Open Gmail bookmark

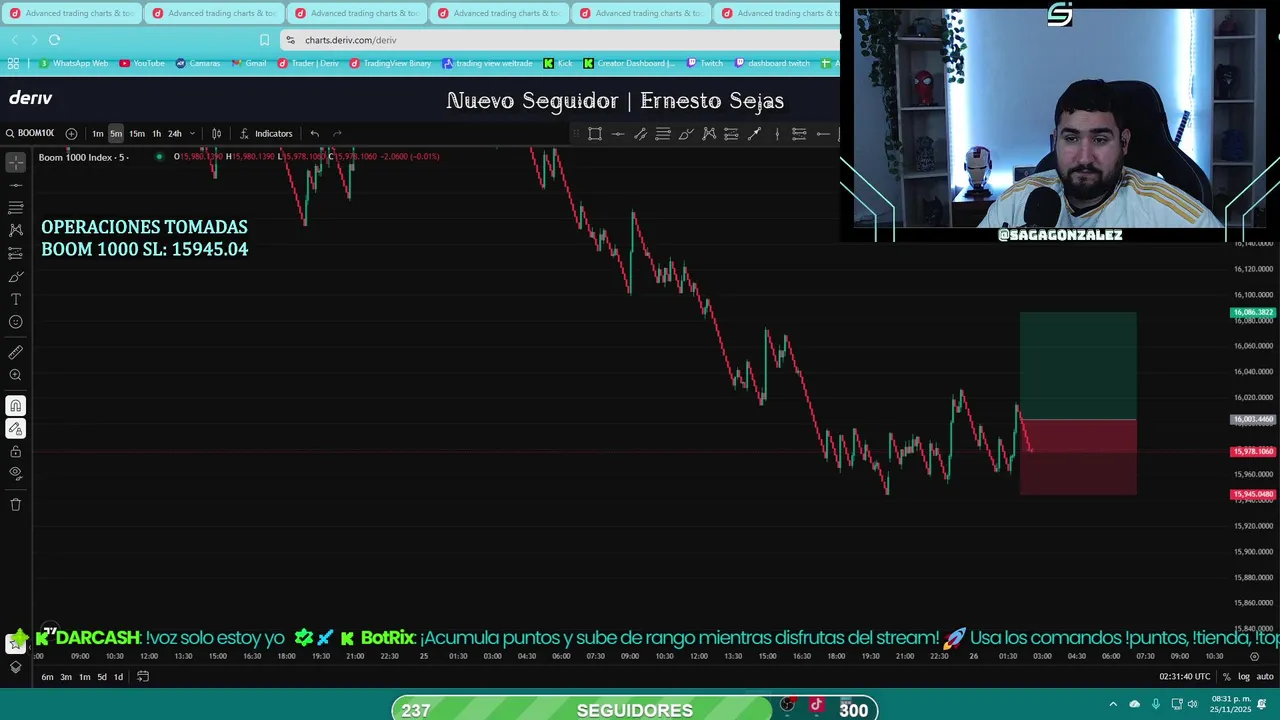[x=249, y=63]
